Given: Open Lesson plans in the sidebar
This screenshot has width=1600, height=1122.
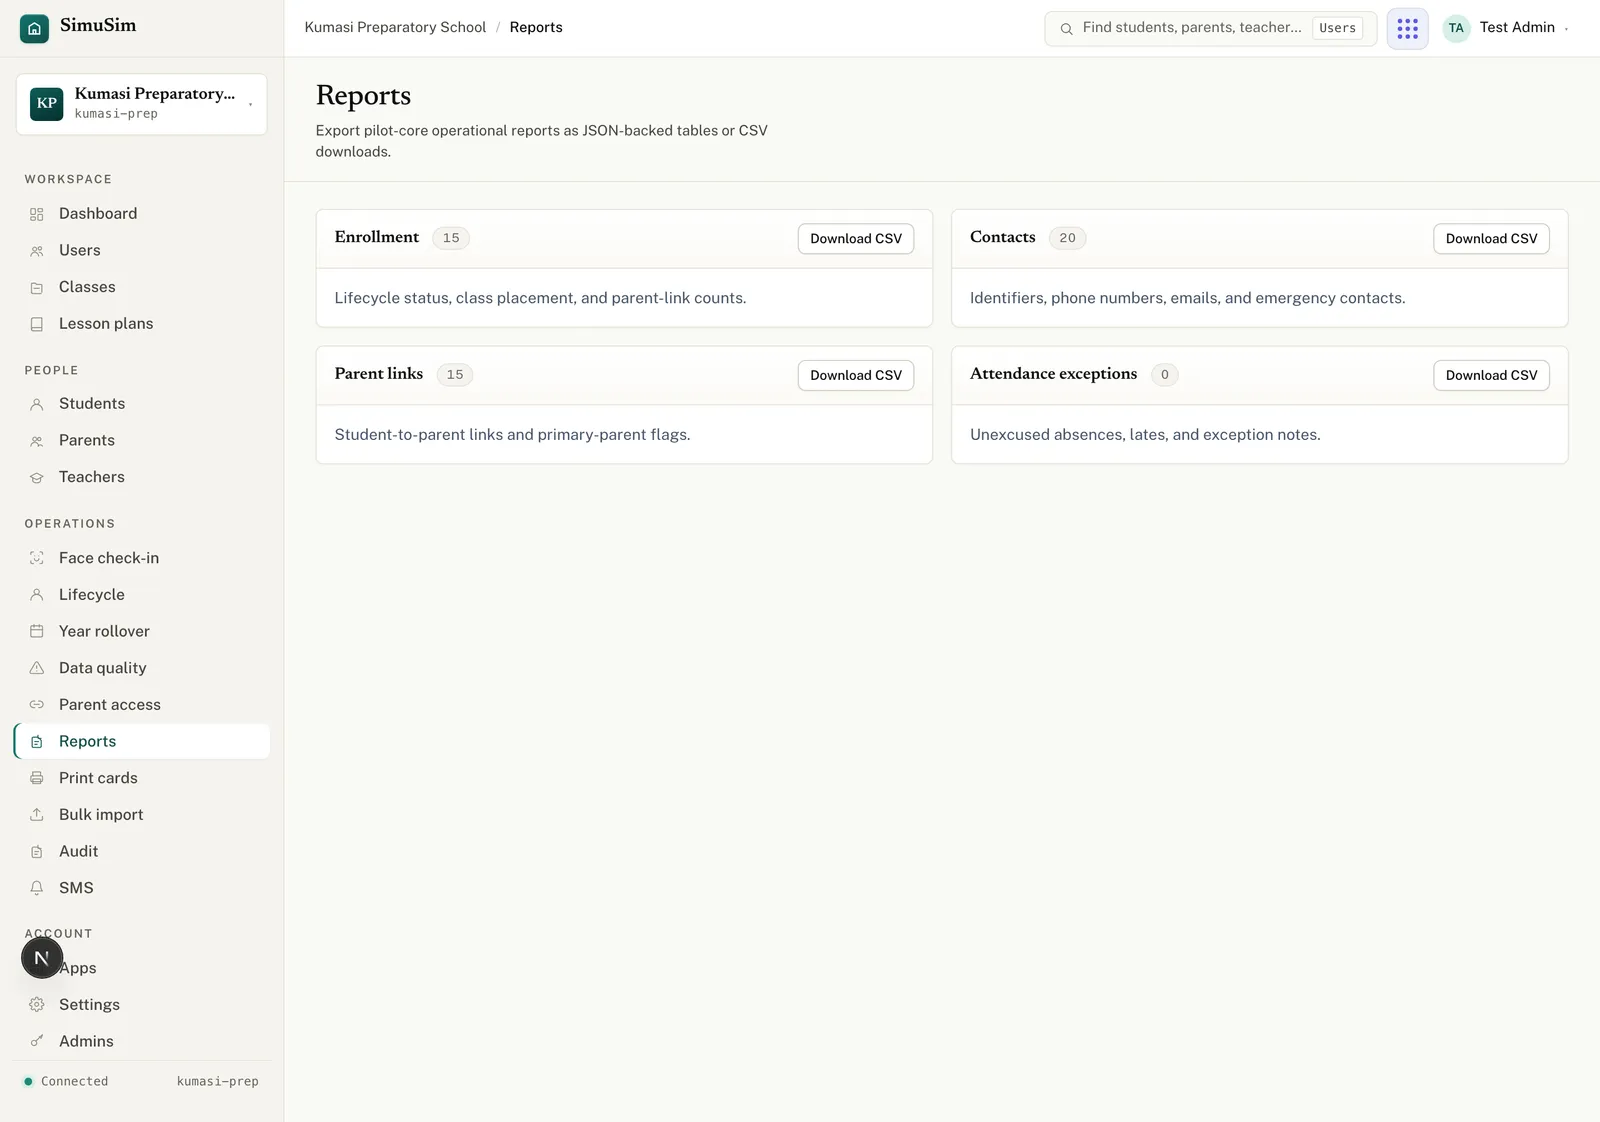Looking at the screenshot, I should click(x=141, y=324).
